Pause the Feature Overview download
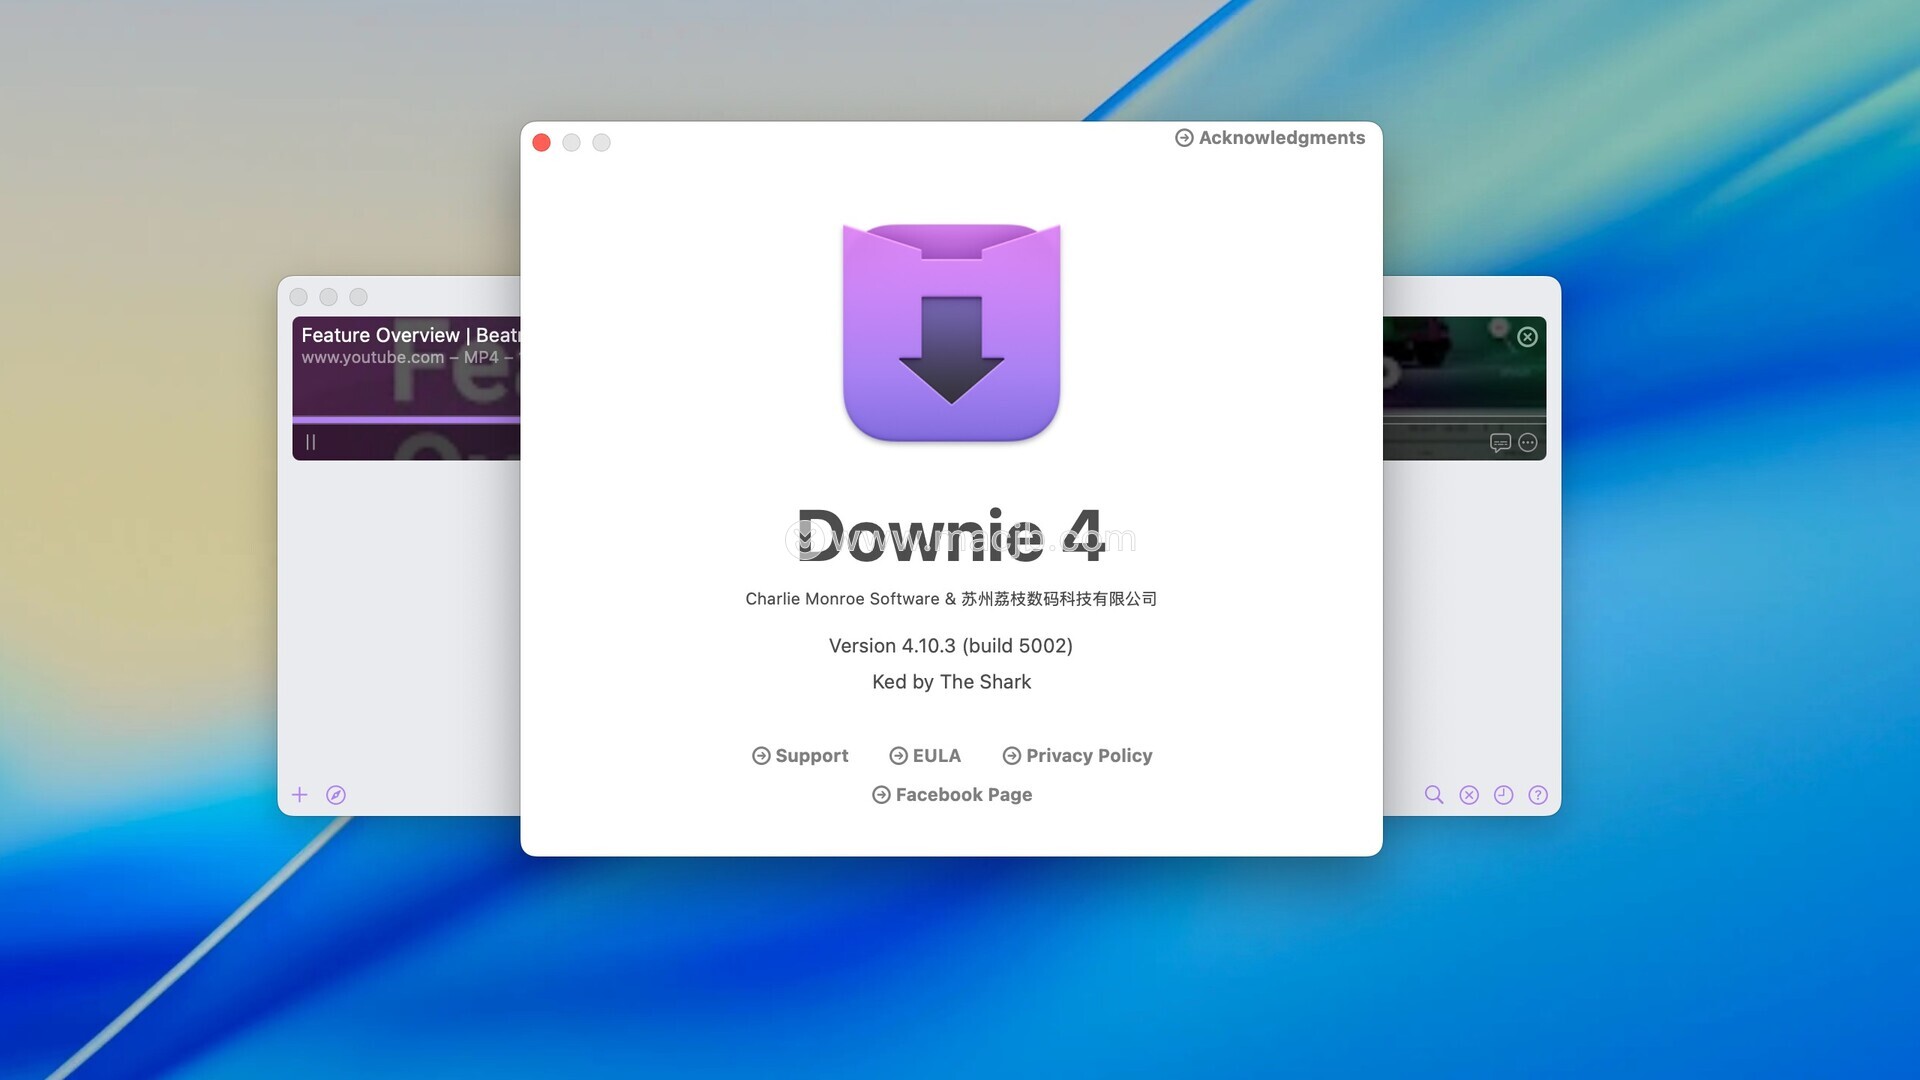This screenshot has width=1920, height=1080. [x=311, y=442]
